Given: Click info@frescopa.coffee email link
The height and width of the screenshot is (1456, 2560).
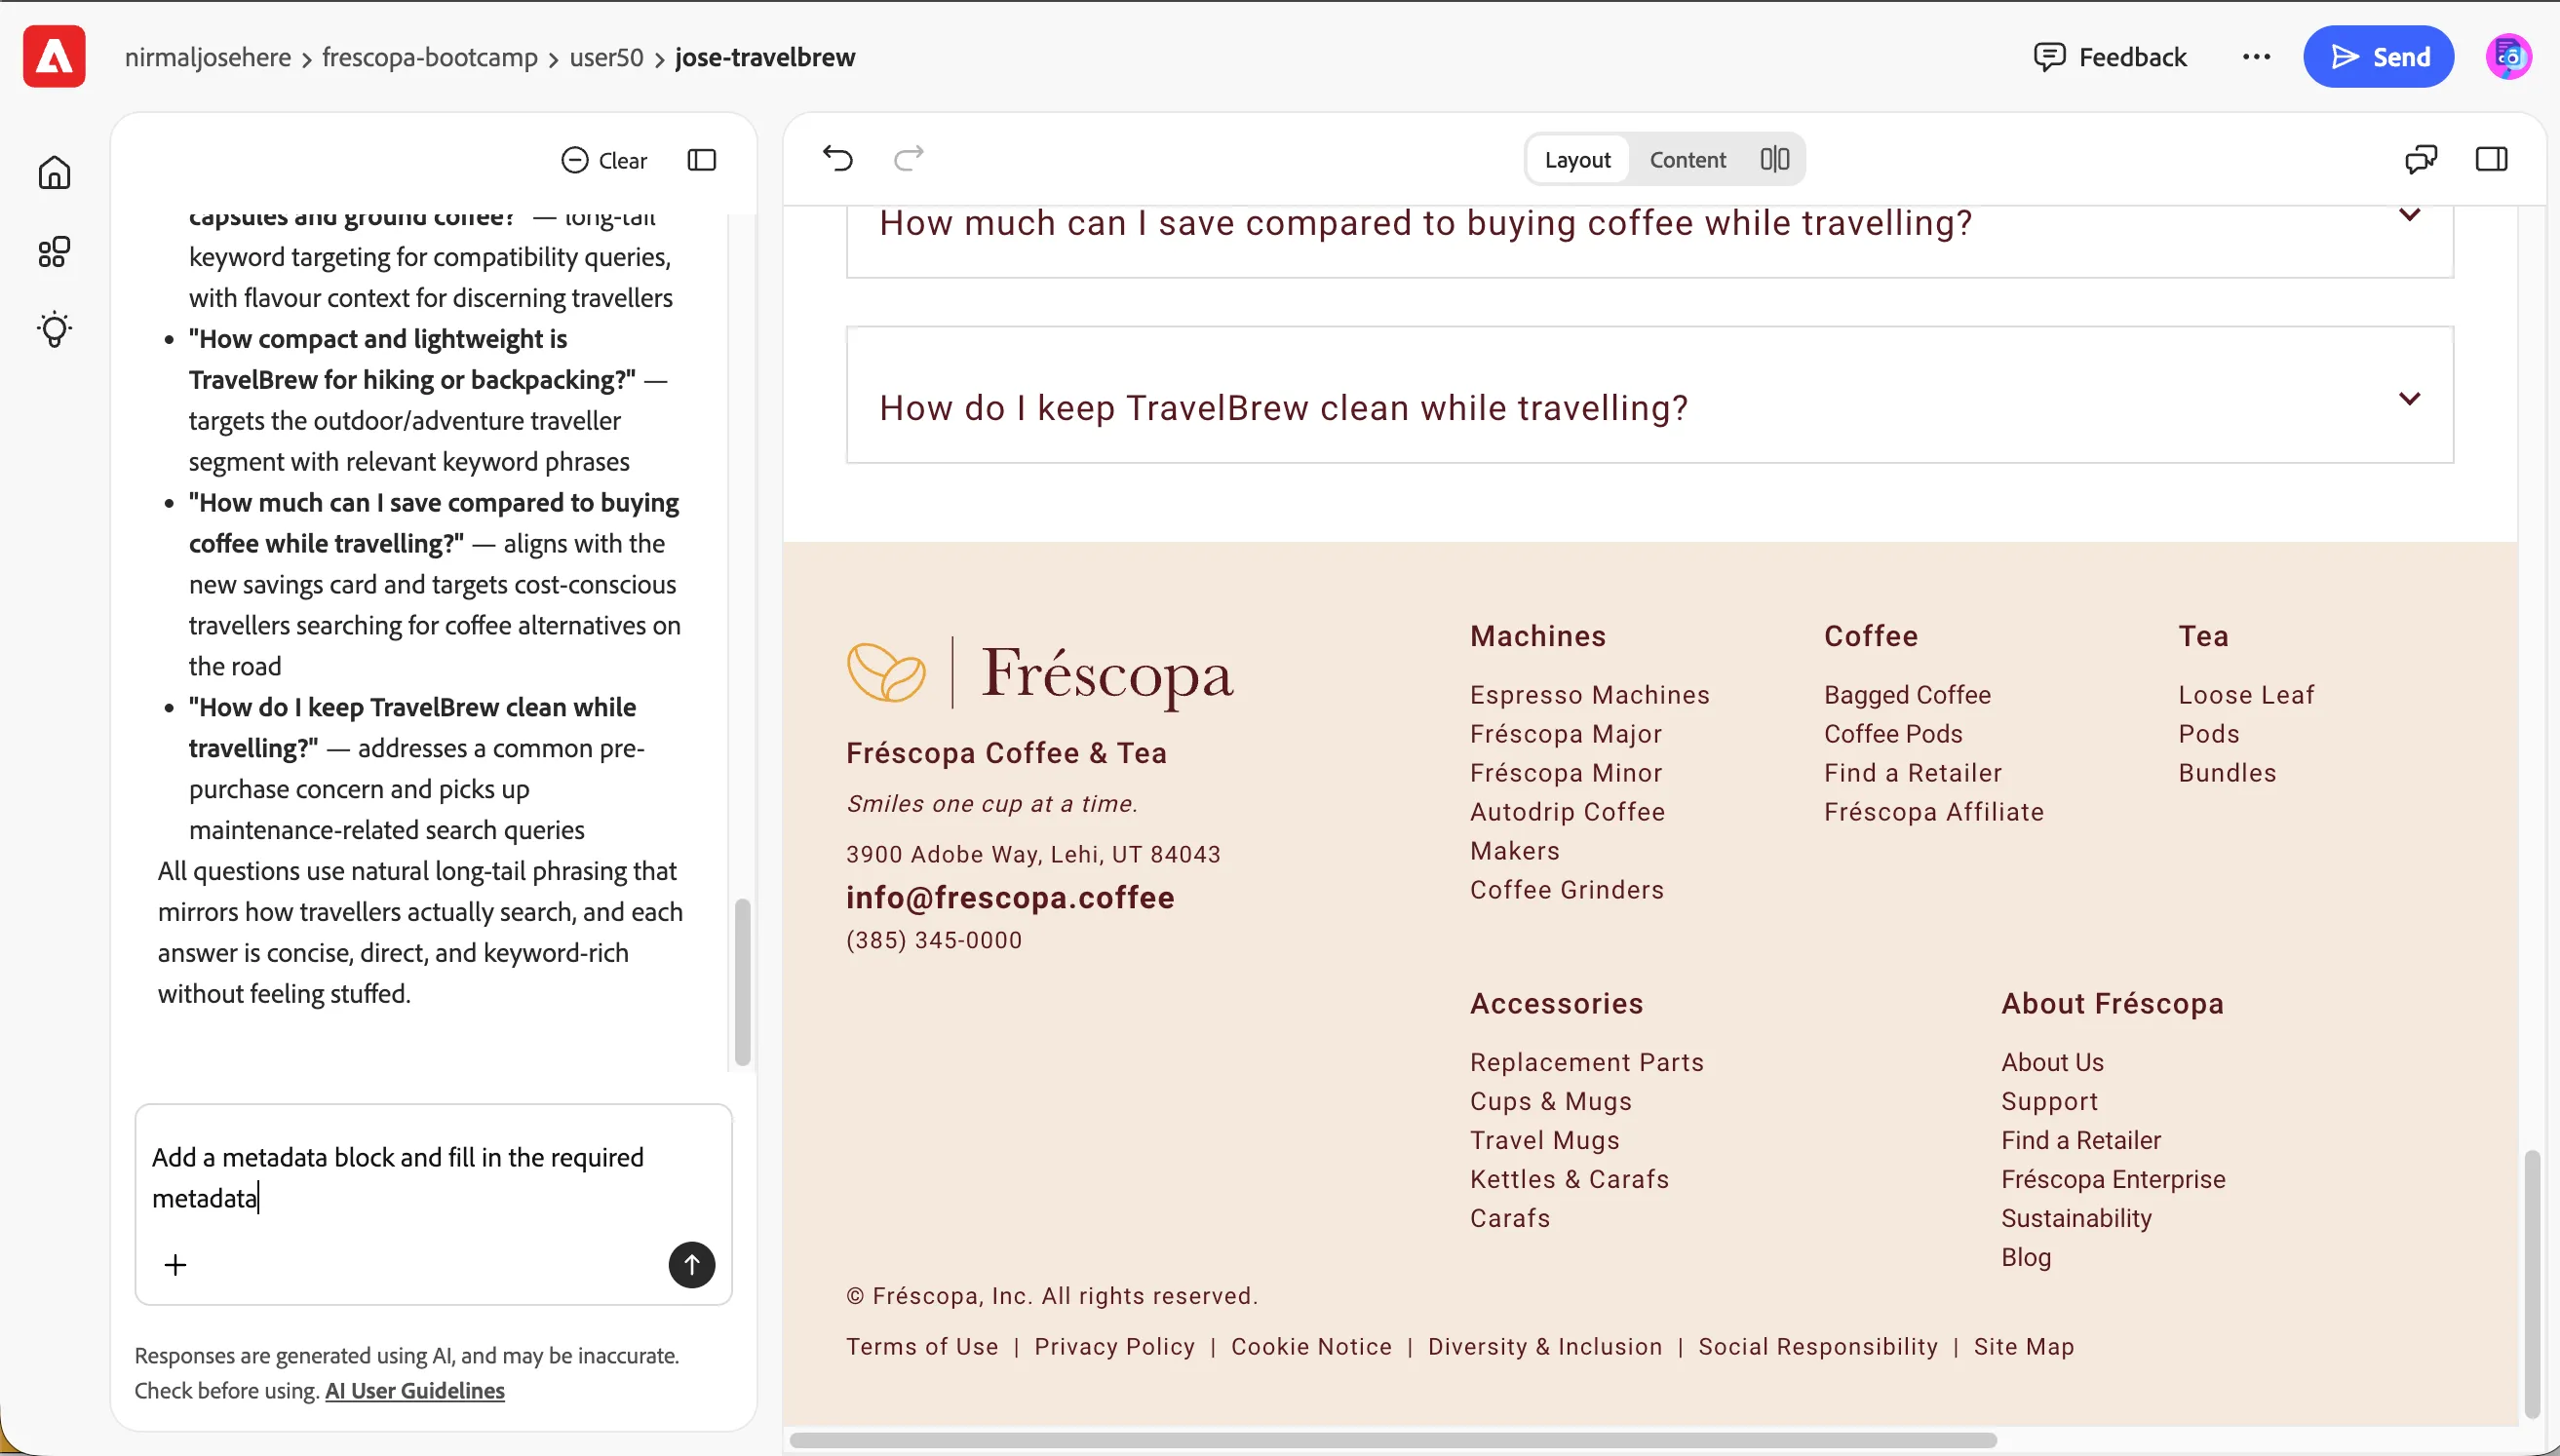Looking at the screenshot, I should click(x=1010, y=897).
